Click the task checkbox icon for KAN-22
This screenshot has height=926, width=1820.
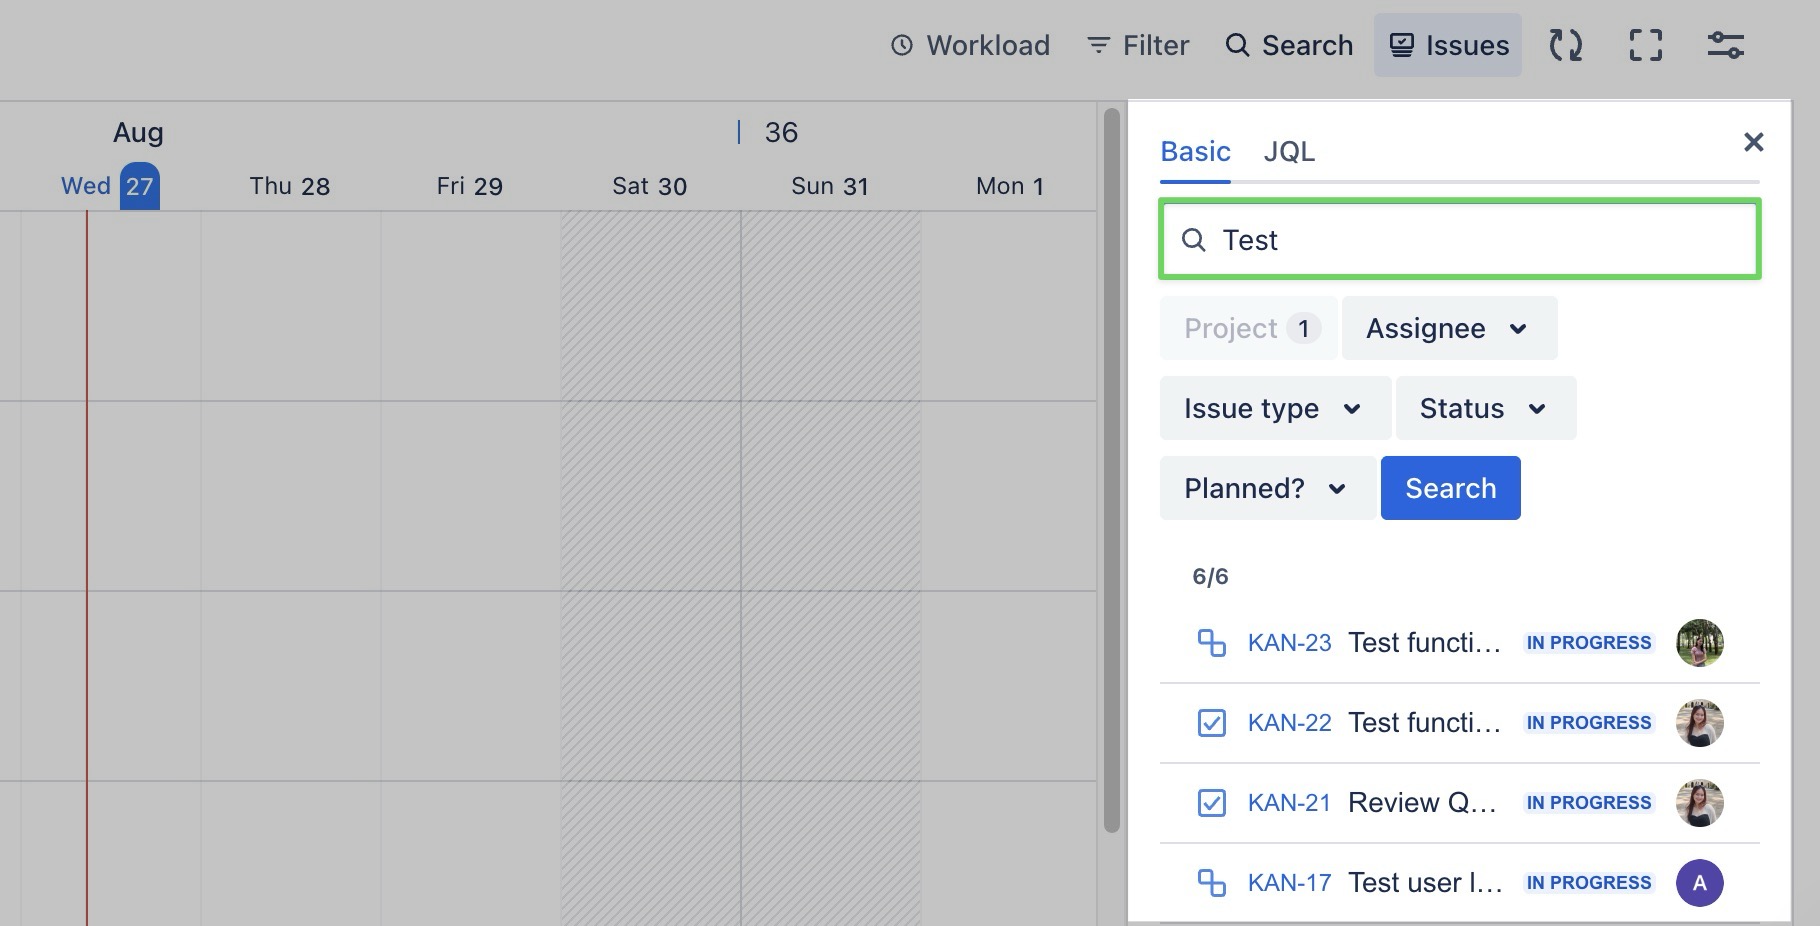coord(1211,723)
